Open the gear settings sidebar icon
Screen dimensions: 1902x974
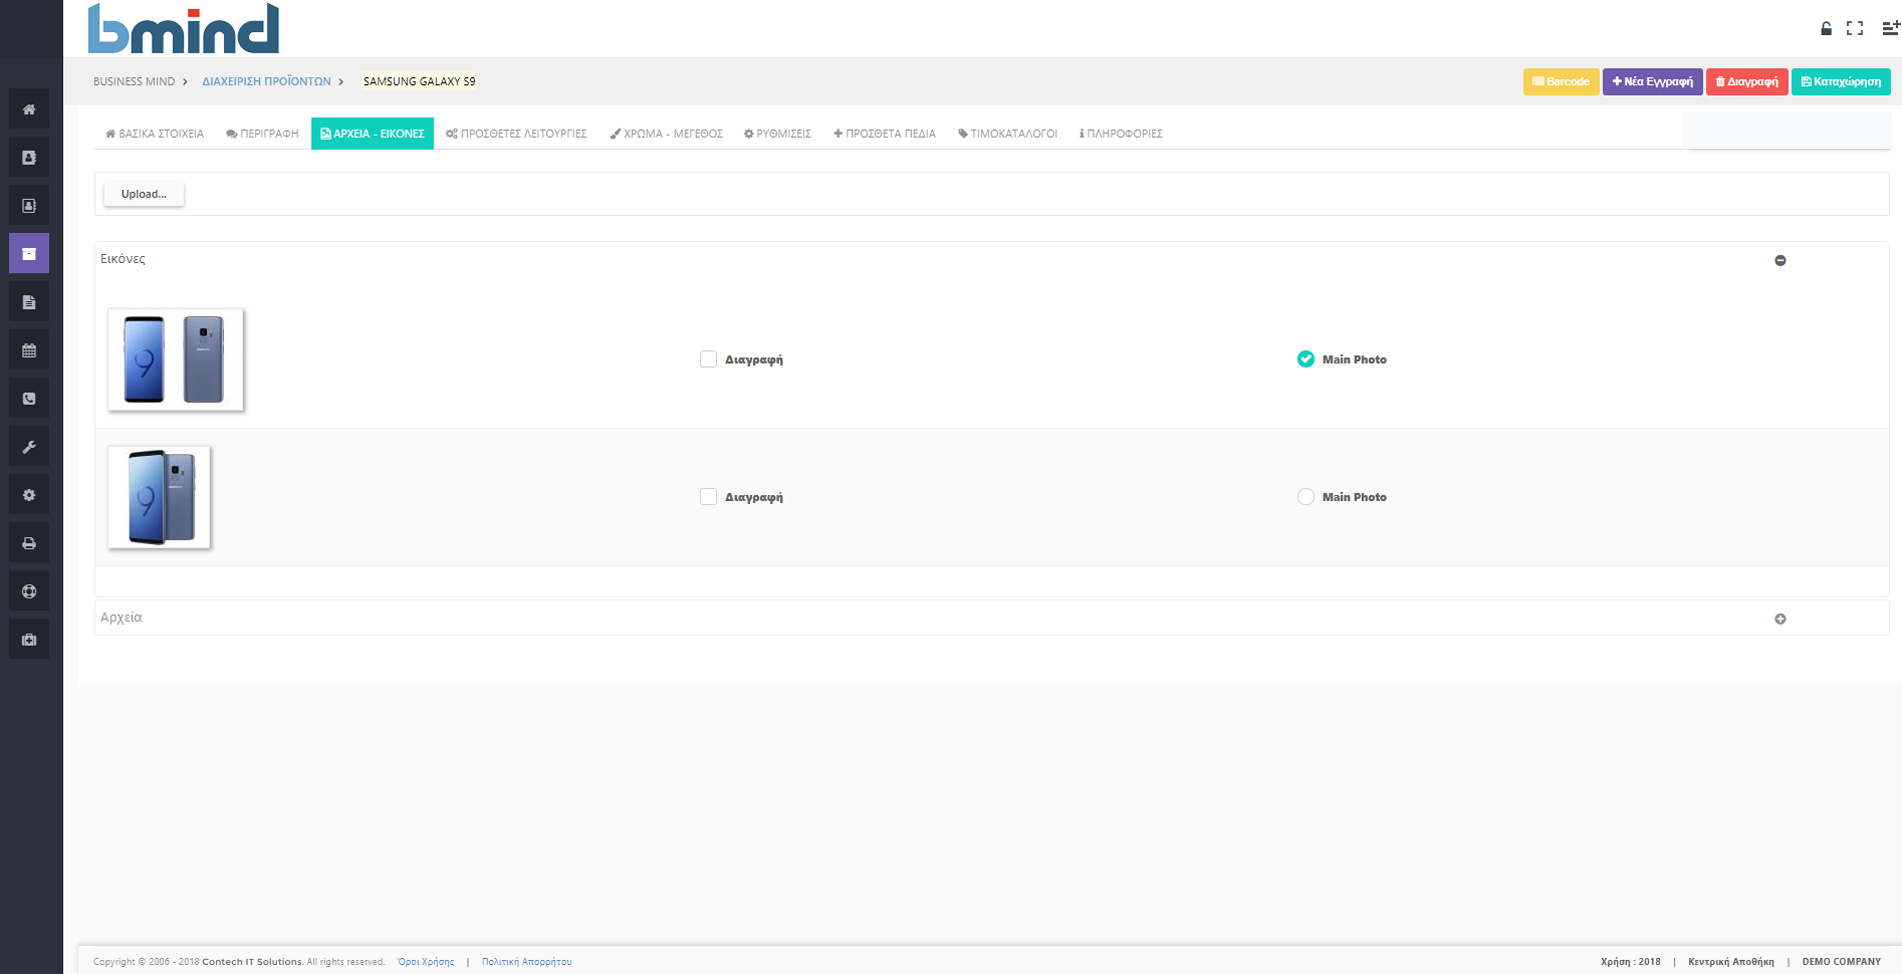coord(29,495)
